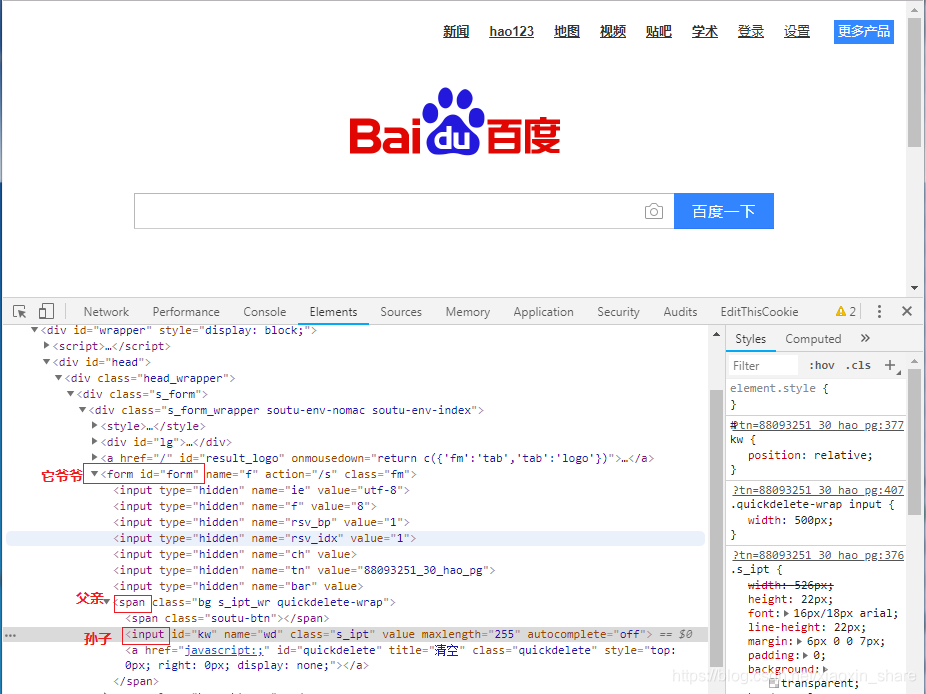
Task: Toggle the .cls class editor button
Action: (858, 366)
